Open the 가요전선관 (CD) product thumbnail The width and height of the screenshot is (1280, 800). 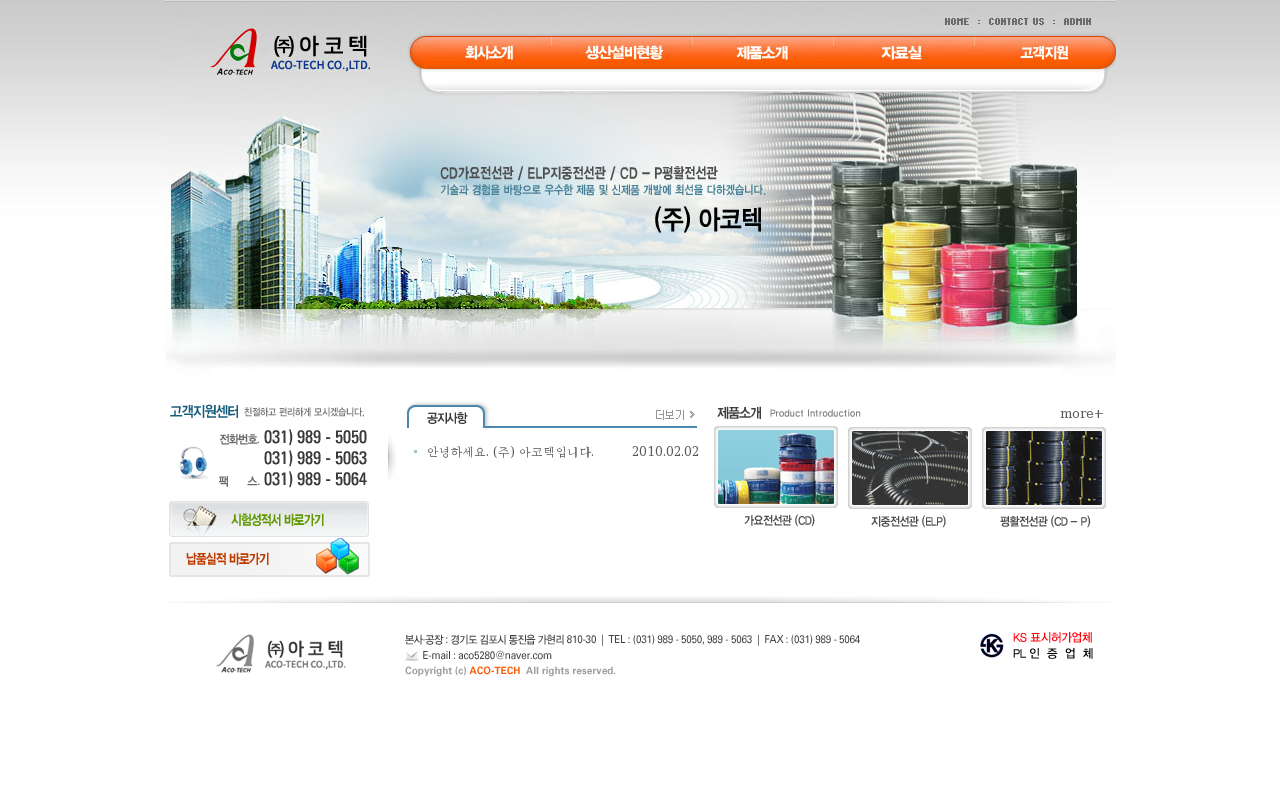pos(776,468)
